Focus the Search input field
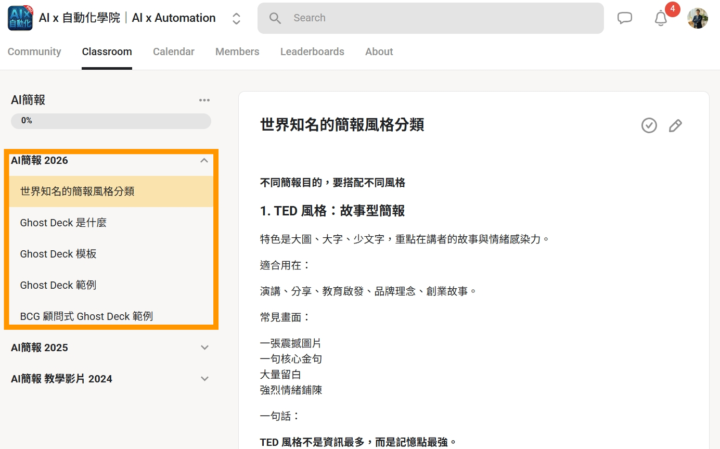This screenshot has width=720, height=449. 430,18
